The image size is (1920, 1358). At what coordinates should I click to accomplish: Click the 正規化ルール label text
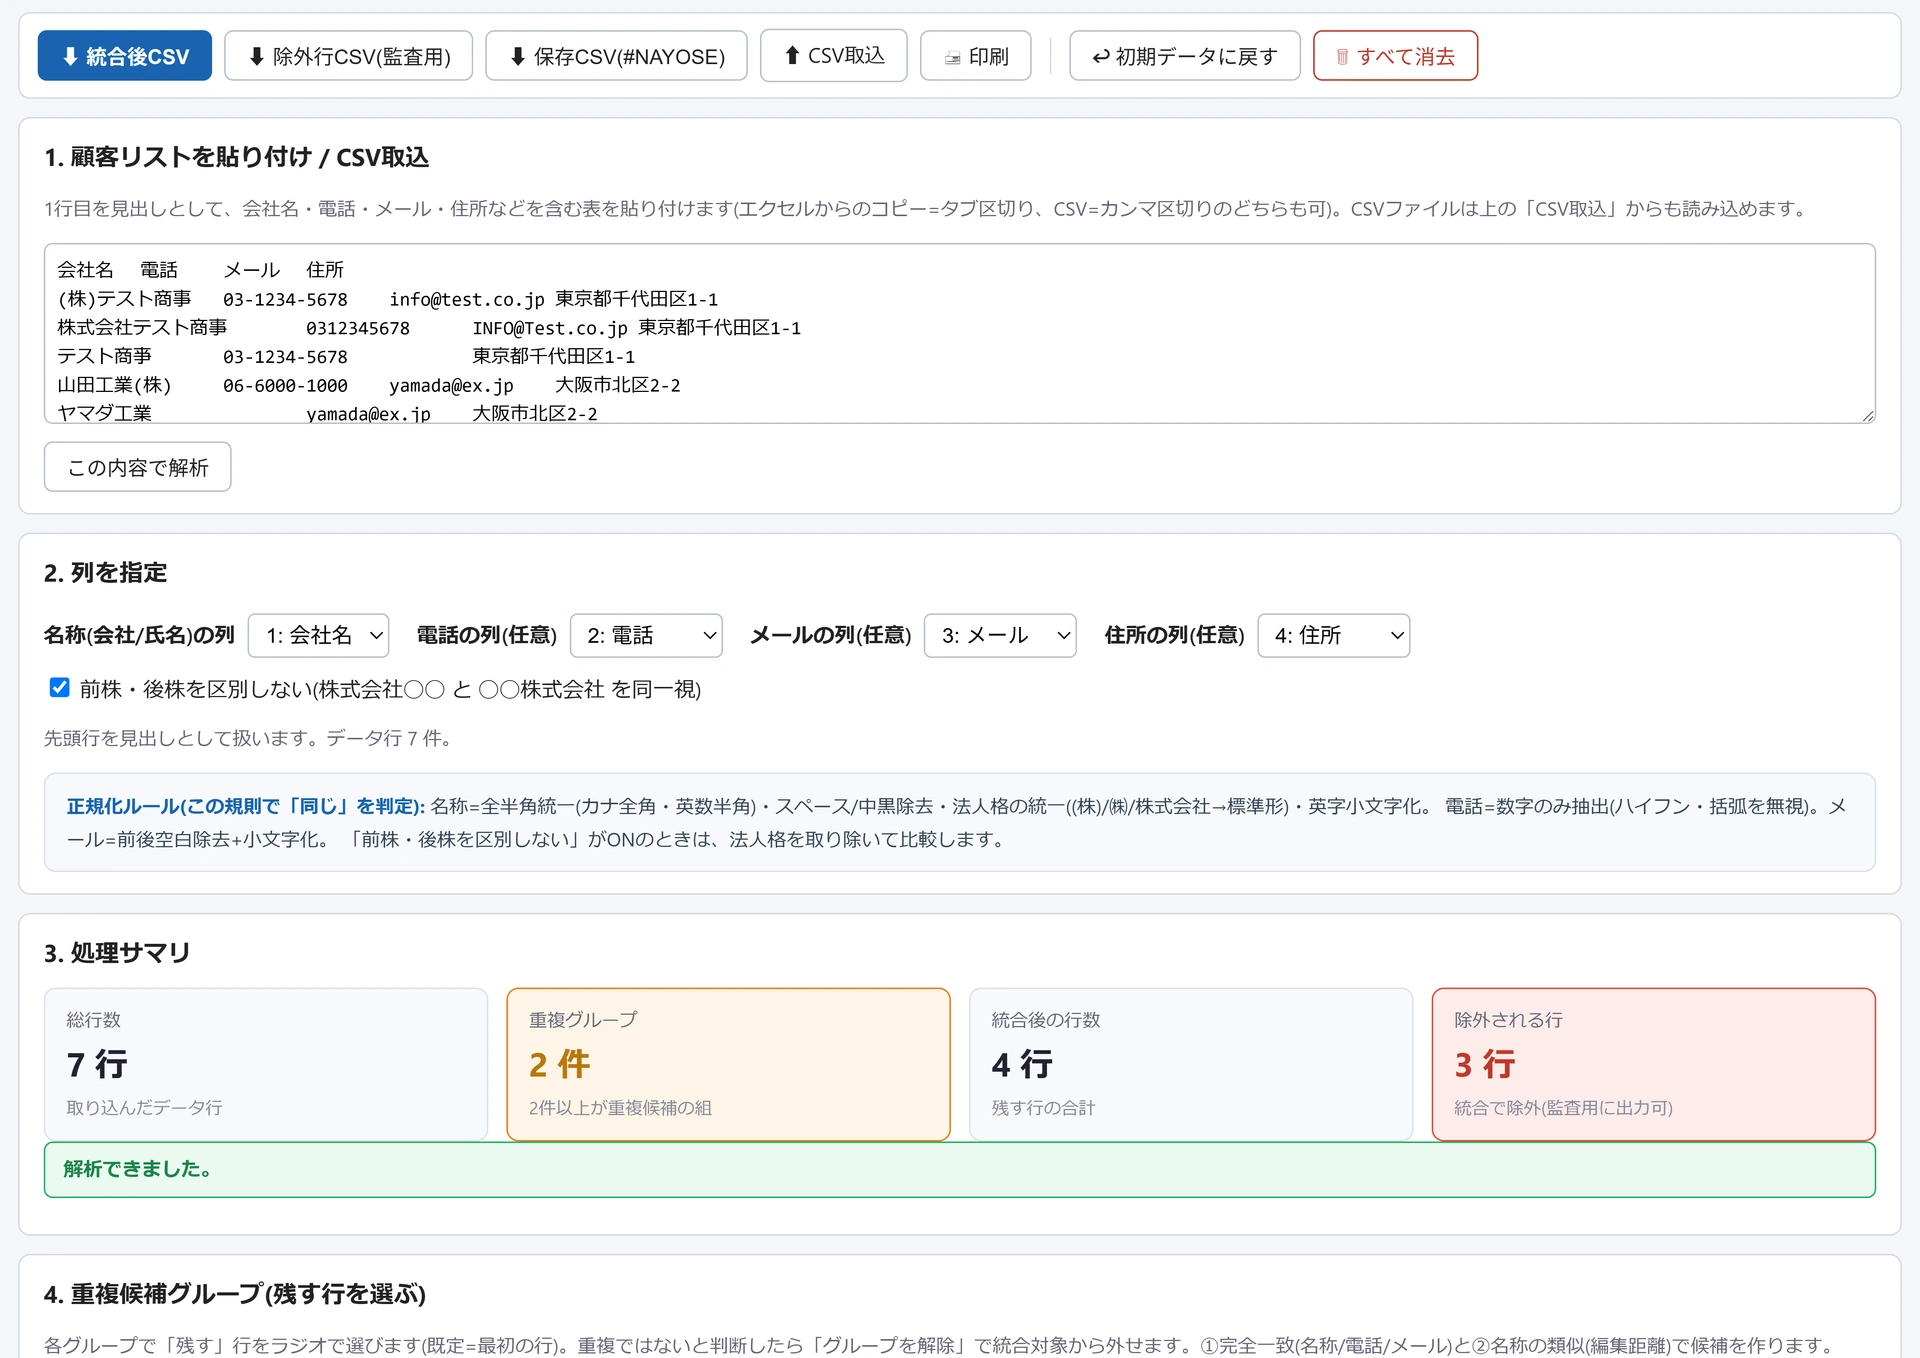(246, 806)
